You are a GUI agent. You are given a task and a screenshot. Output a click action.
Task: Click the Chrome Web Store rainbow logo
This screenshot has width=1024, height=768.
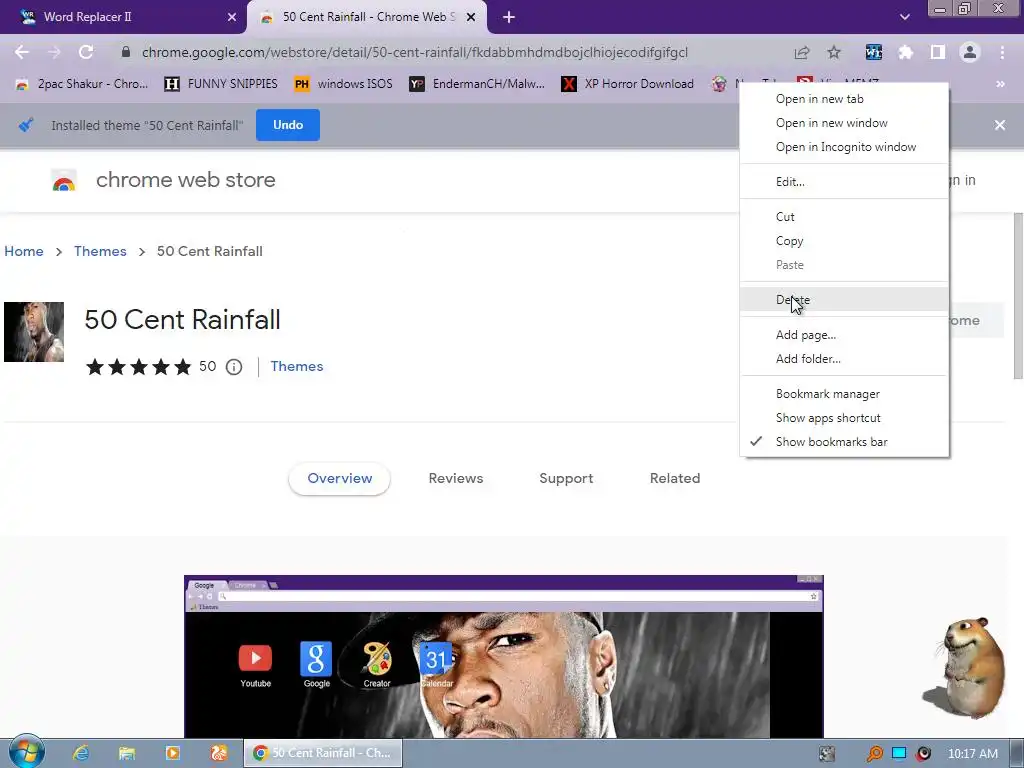pyautogui.click(x=64, y=181)
